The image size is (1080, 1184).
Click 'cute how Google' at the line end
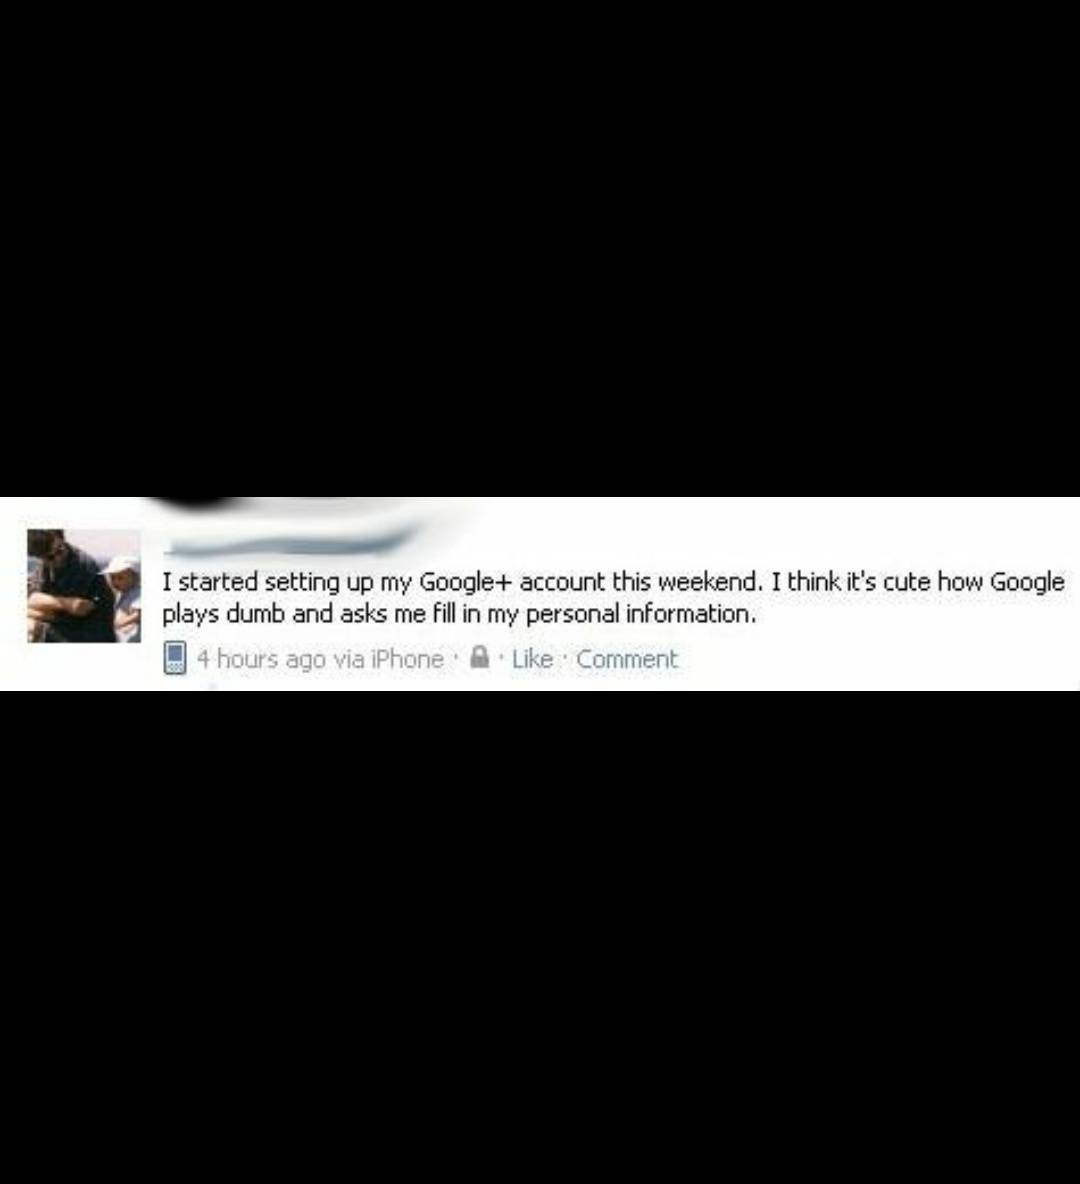pyautogui.click(x=974, y=582)
